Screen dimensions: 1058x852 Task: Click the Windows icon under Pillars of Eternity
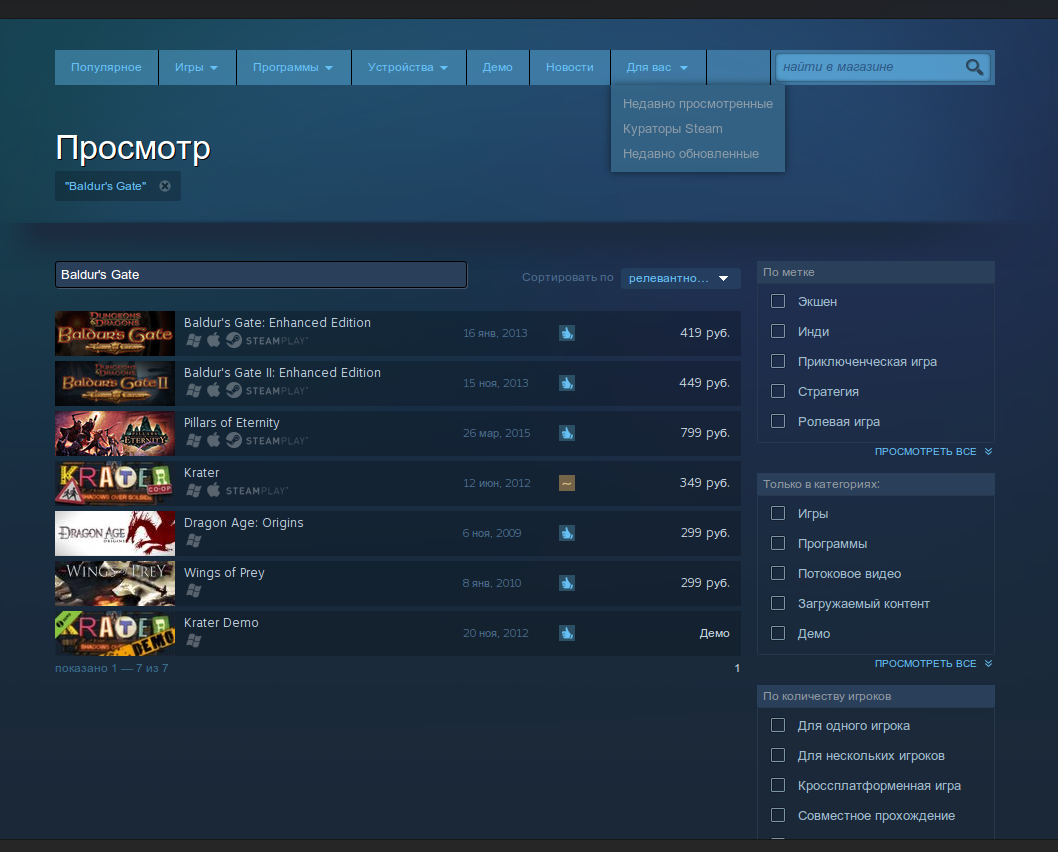point(194,440)
